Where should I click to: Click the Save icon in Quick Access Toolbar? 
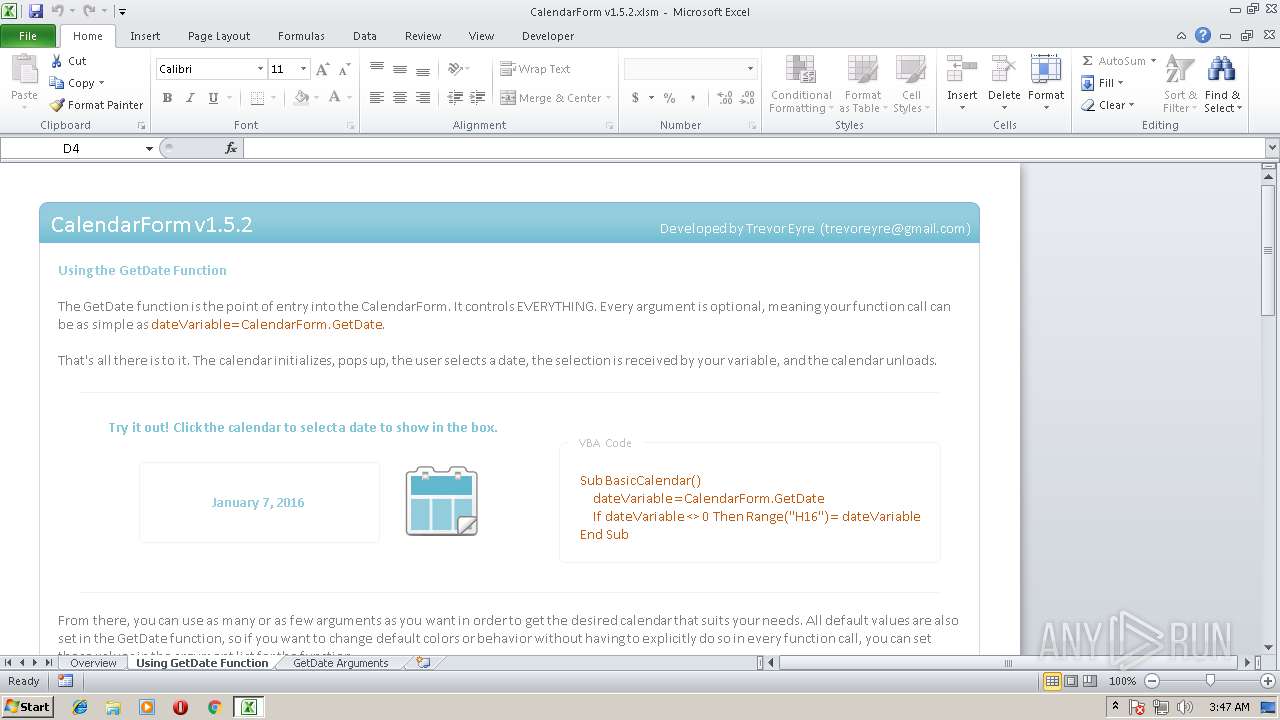(36, 11)
